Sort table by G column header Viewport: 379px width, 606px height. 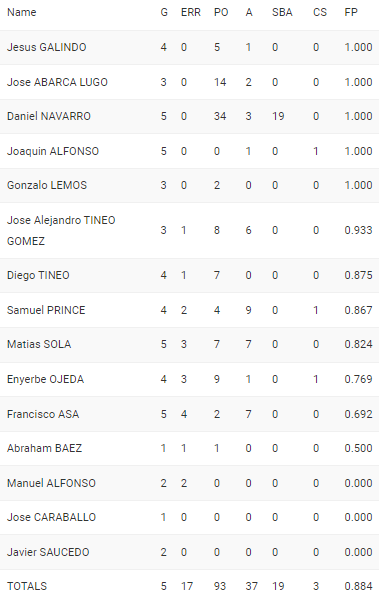[x=164, y=12]
